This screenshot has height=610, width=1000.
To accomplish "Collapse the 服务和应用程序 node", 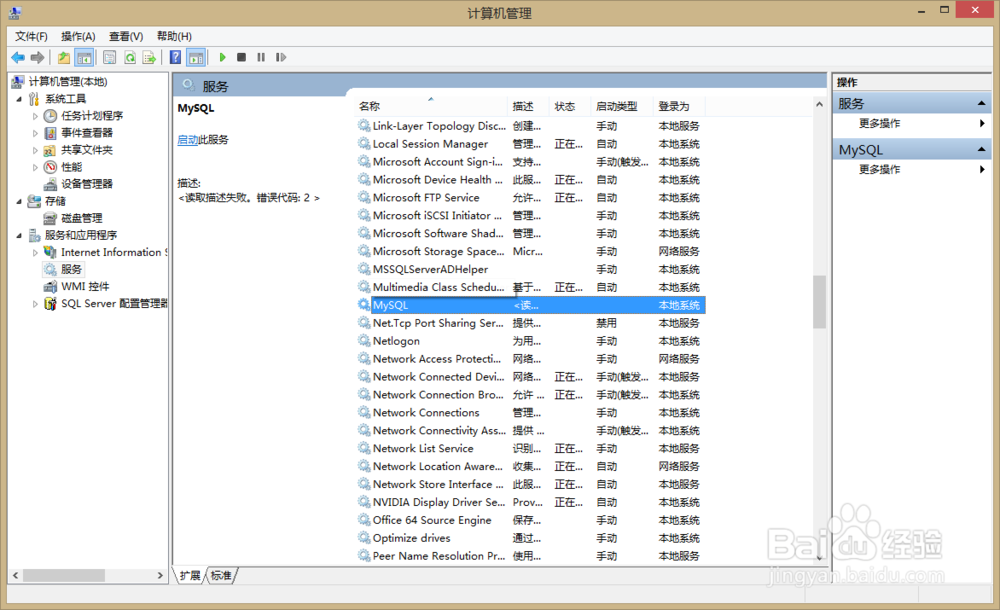I will tap(19, 235).
